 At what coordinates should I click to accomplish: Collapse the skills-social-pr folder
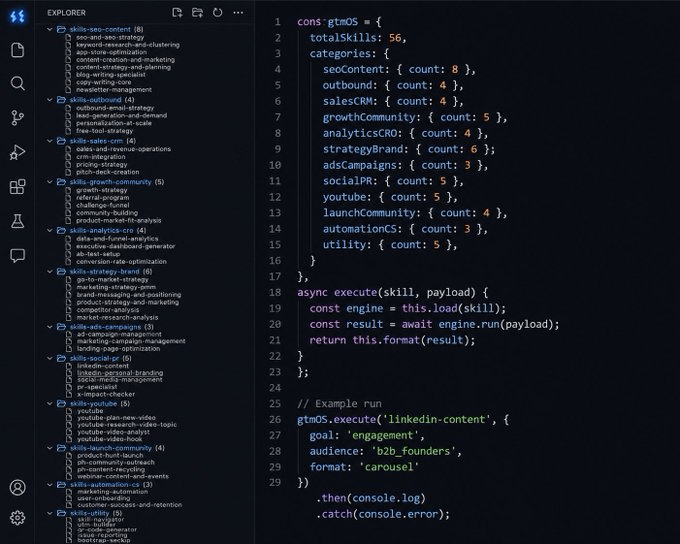(x=49, y=358)
